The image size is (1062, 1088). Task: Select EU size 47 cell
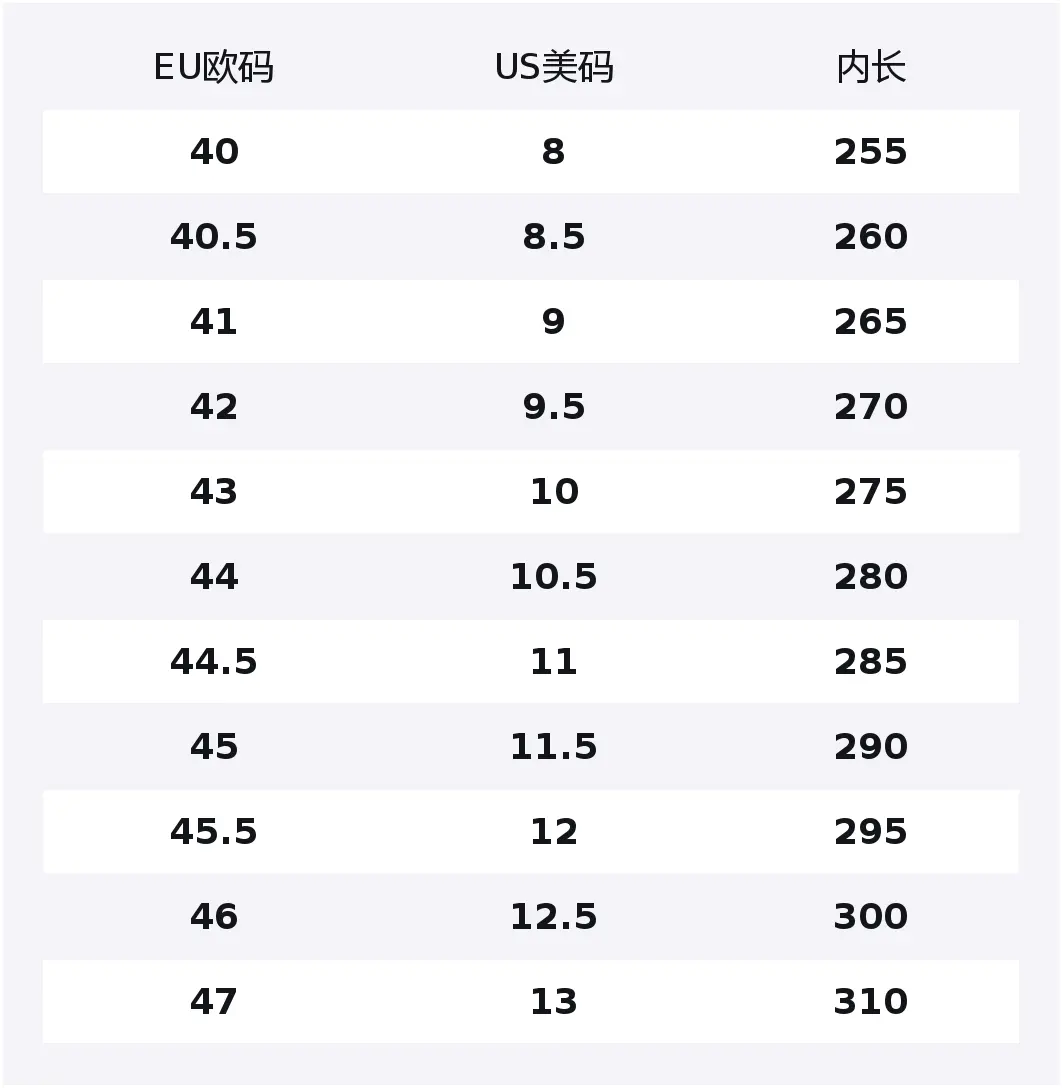214,1001
